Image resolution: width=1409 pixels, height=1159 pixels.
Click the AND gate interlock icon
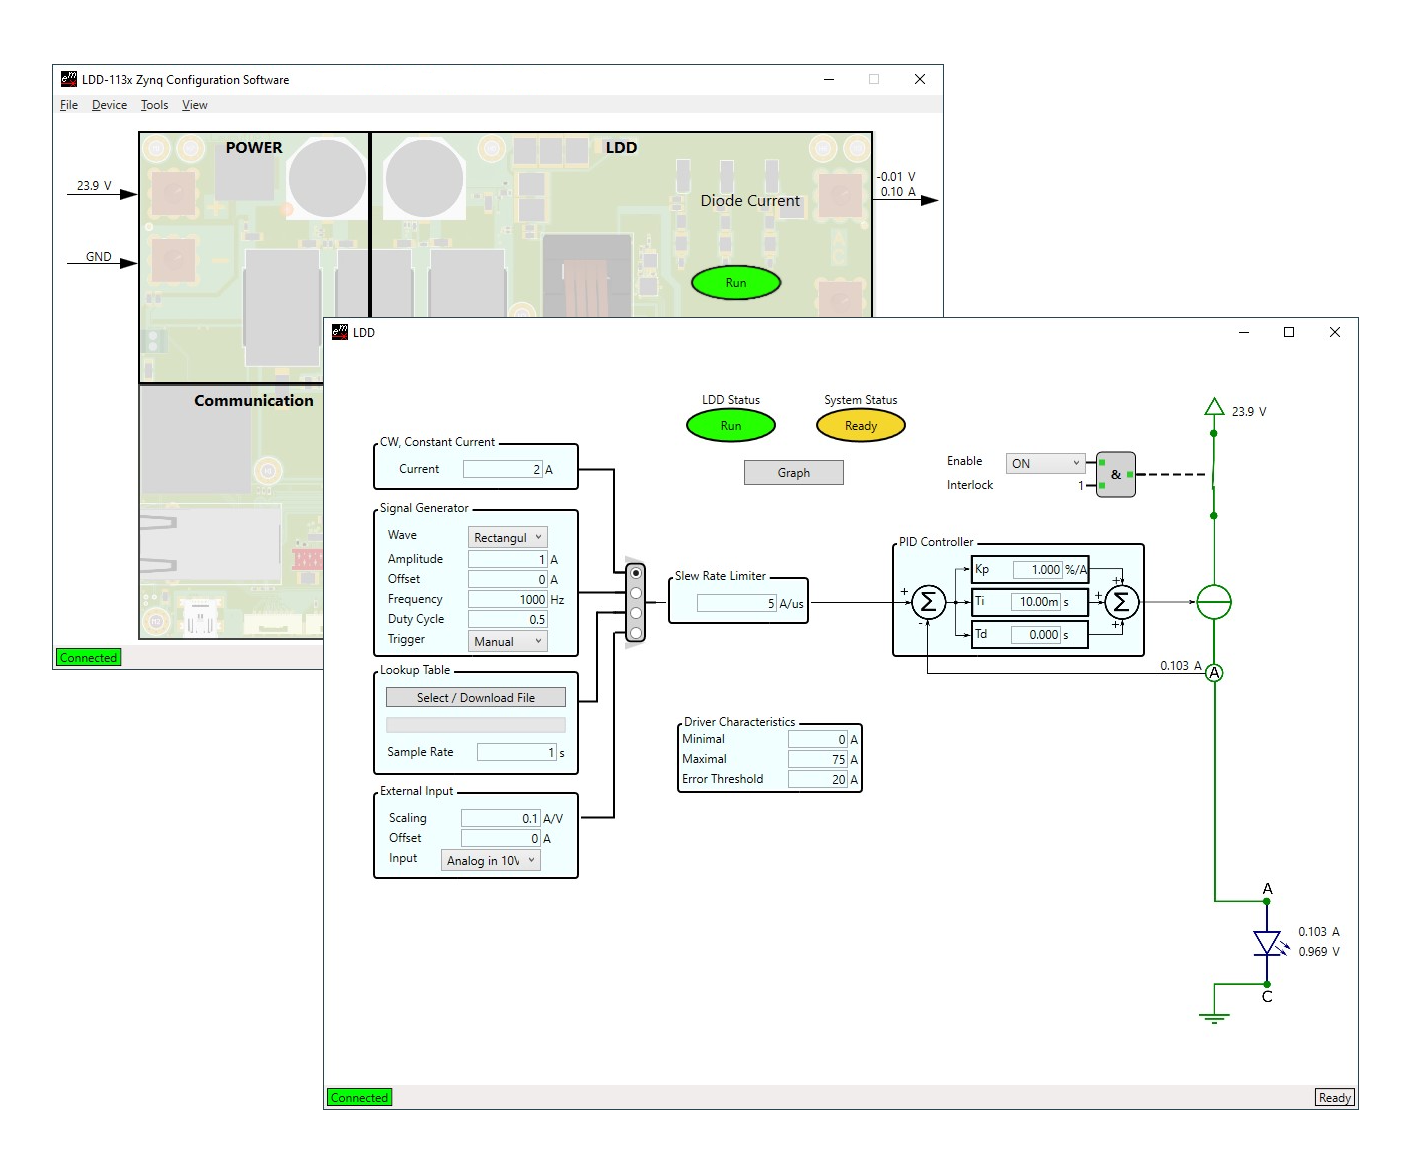point(1116,474)
